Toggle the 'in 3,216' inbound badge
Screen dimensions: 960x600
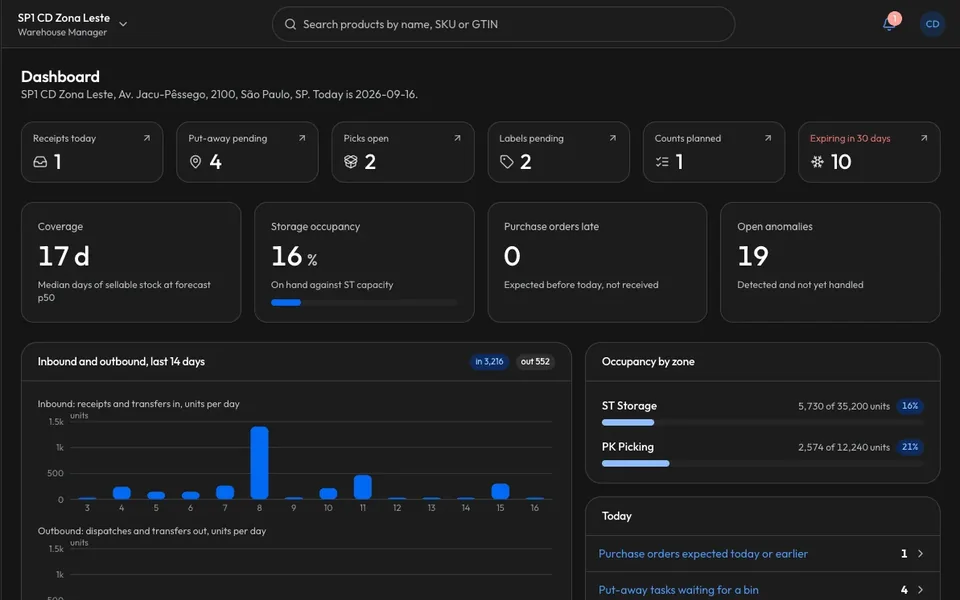pyautogui.click(x=489, y=362)
